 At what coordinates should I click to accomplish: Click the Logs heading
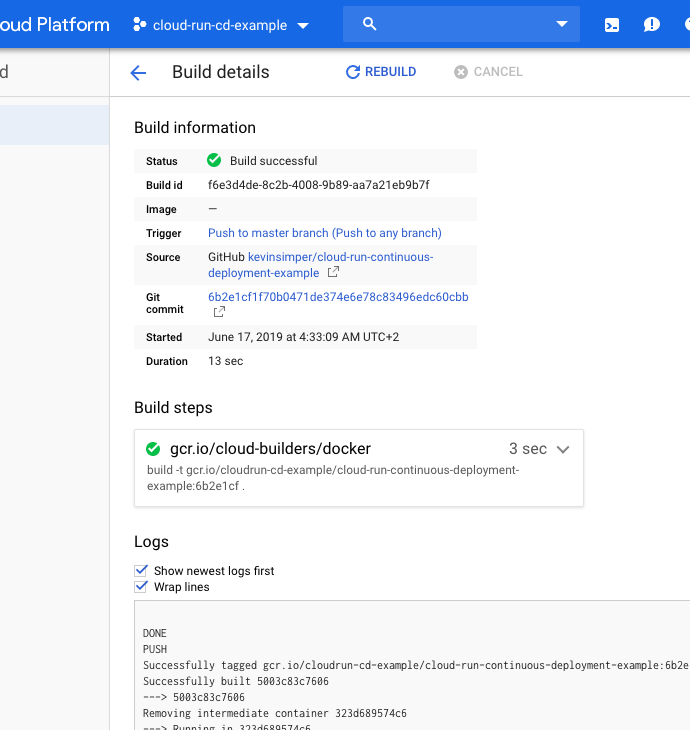click(151, 541)
